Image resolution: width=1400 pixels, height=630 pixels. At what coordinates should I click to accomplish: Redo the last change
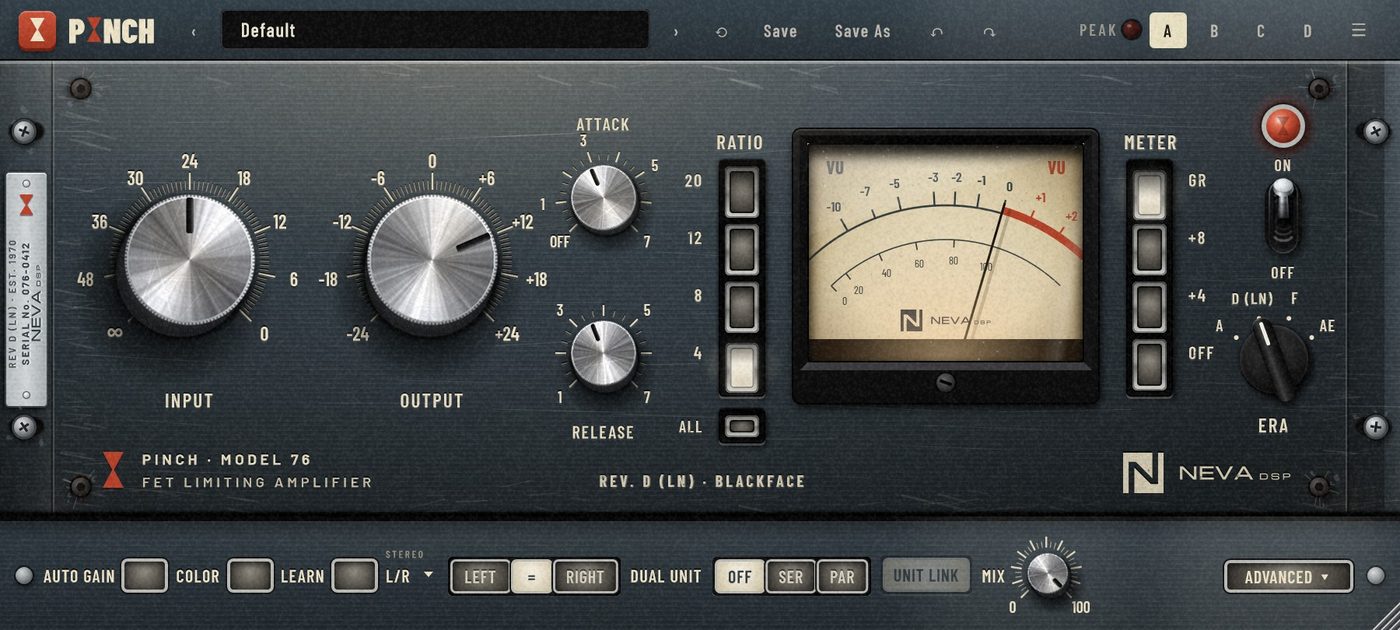coord(989,32)
